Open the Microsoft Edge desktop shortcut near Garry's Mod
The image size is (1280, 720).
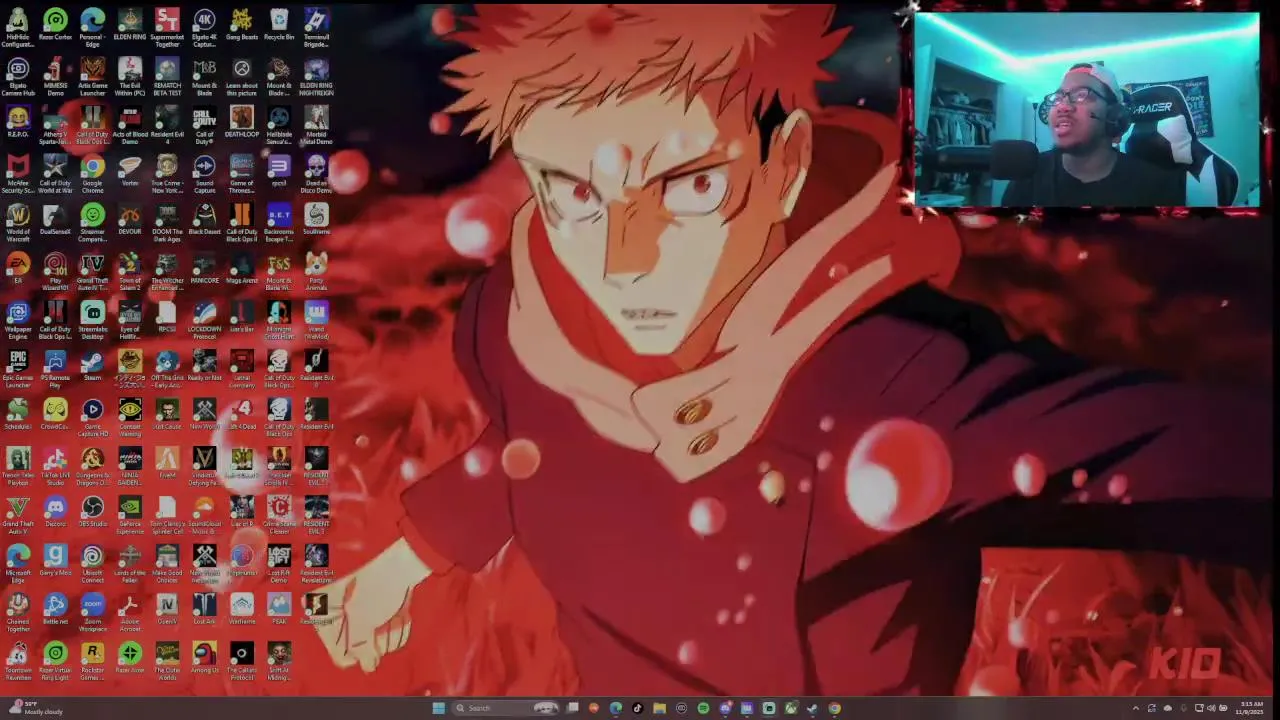point(18,565)
